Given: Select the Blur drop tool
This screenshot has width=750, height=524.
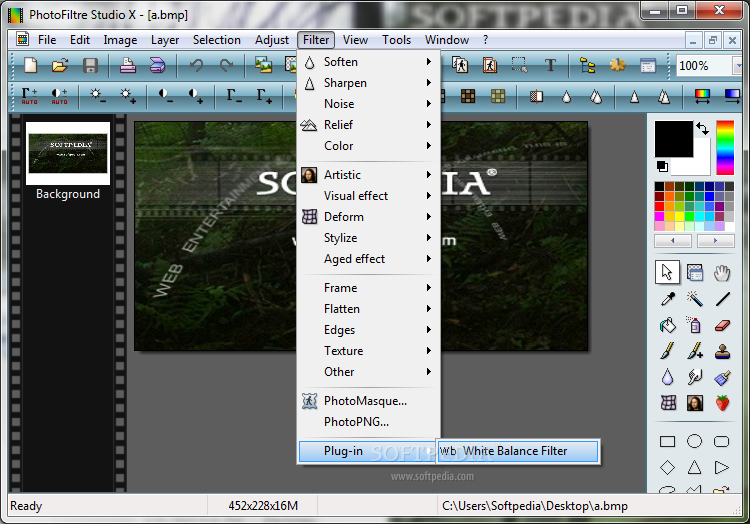Looking at the screenshot, I should click(667, 377).
